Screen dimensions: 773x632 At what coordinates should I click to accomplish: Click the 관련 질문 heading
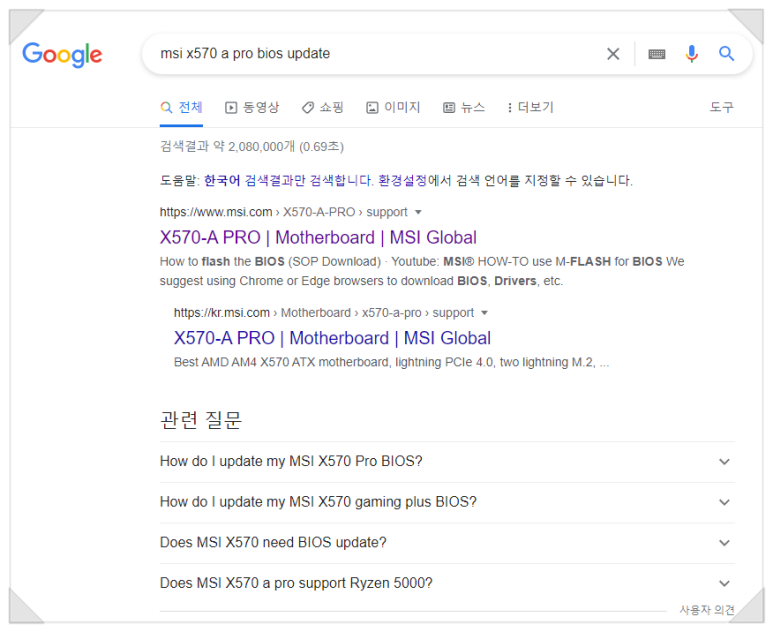[201, 420]
